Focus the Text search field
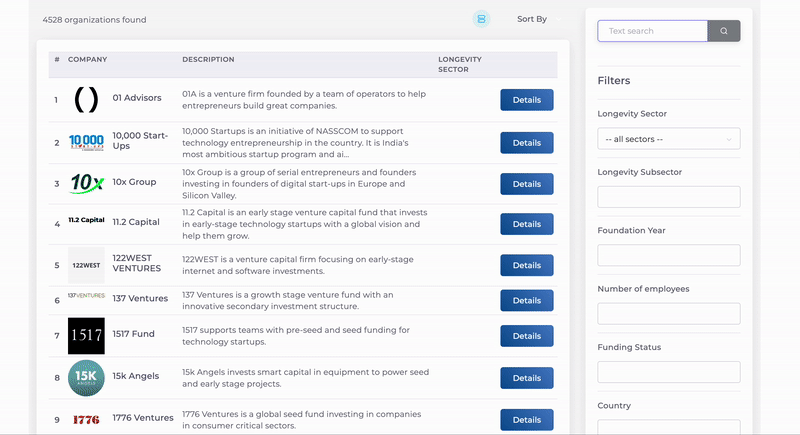 point(653,31)
